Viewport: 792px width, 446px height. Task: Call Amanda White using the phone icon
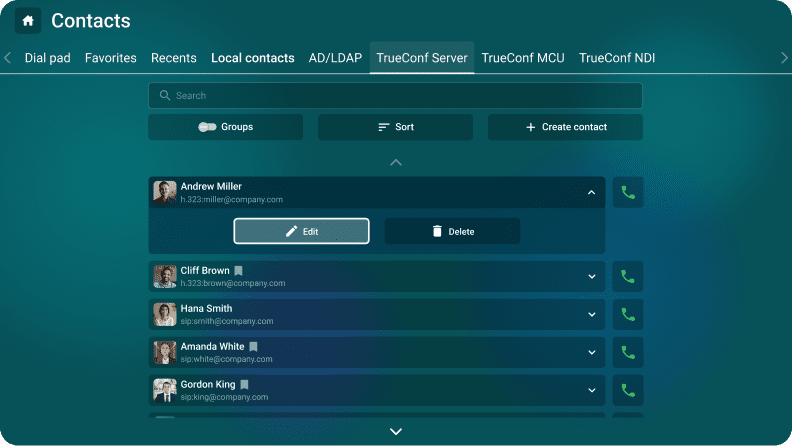click(628, 352)
